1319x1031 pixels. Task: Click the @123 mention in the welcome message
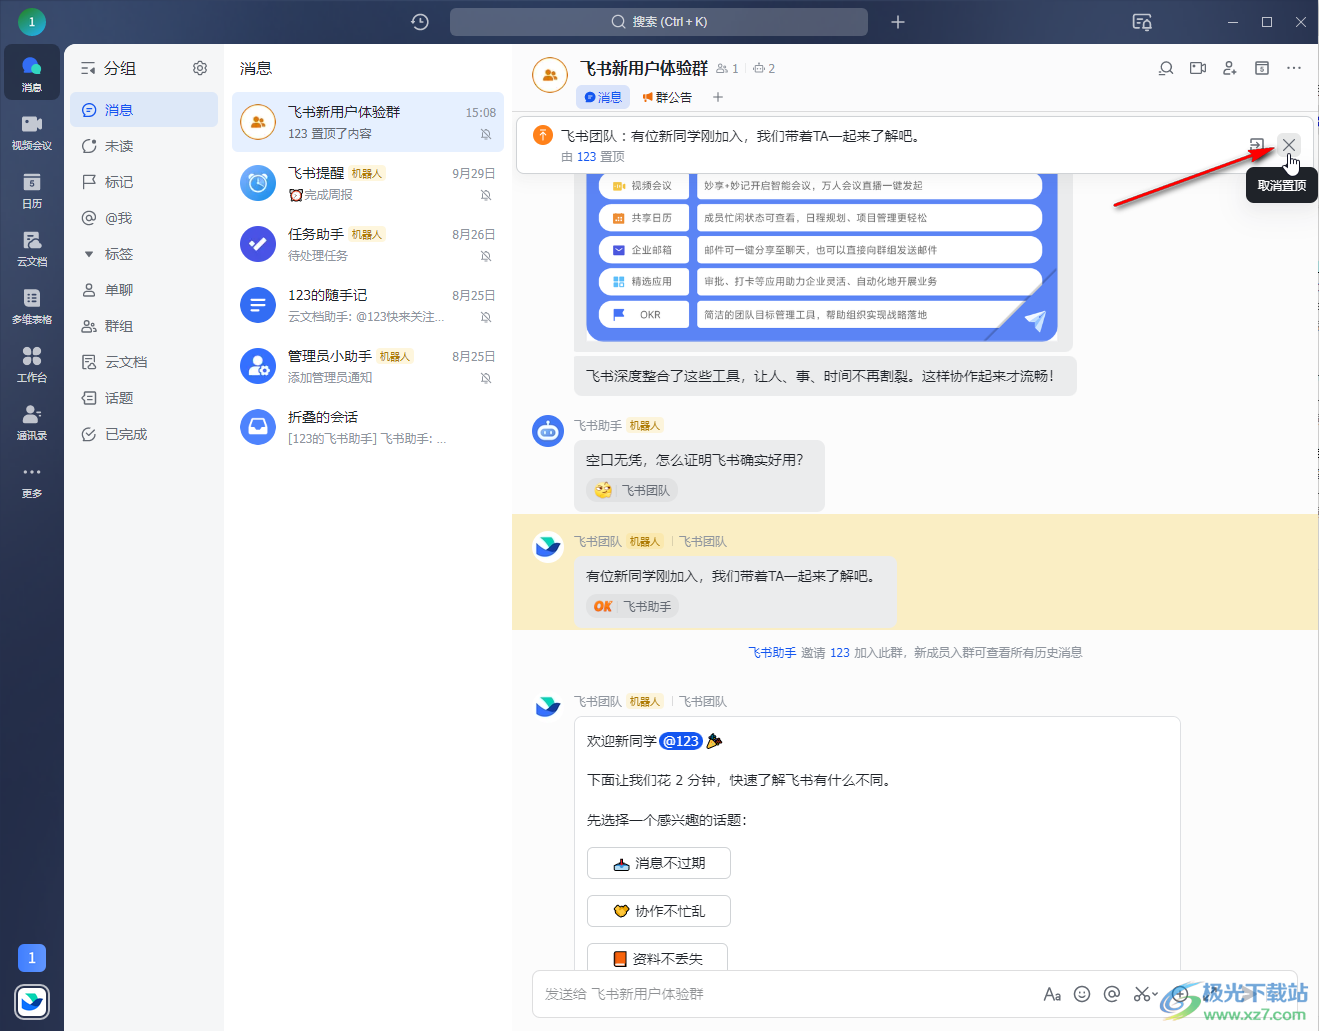point(681,741)
